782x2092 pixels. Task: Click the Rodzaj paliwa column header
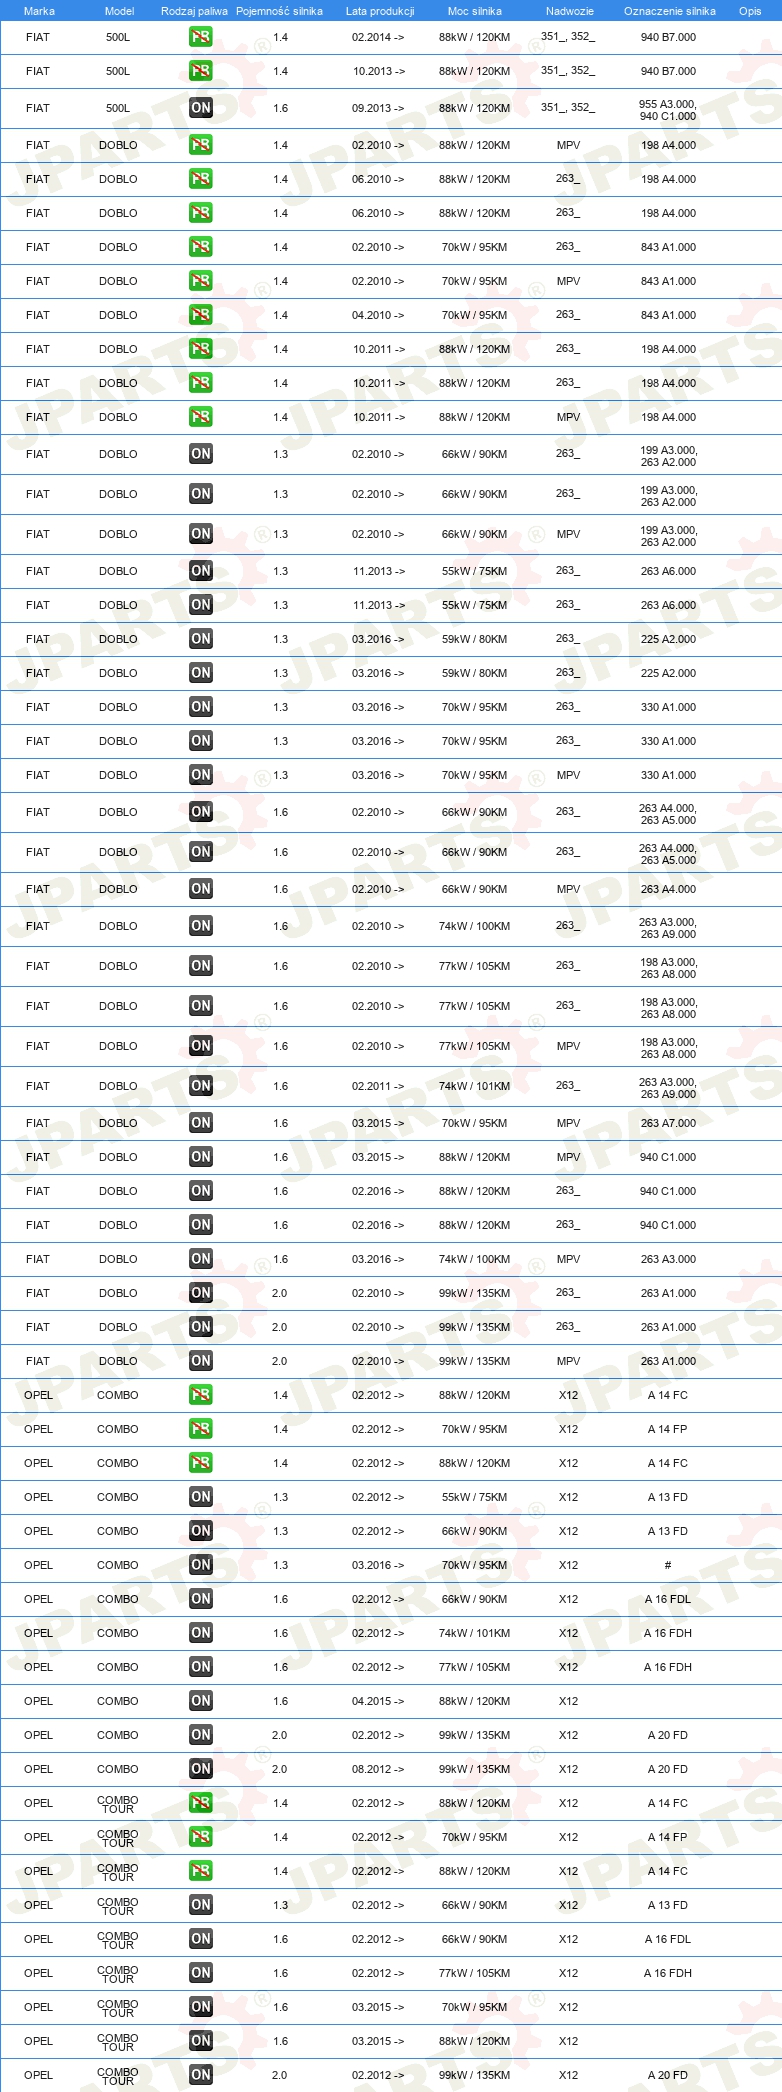click(x=194, y=11)
